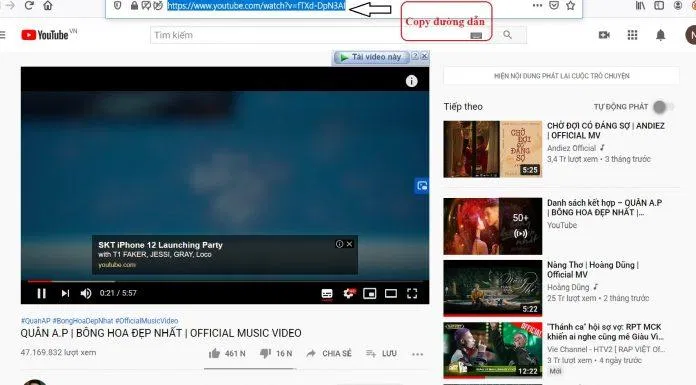The height and width of the screenshot is (385, 696).
Task: Open the browser library icon
Action: click(x=640, y=6)
